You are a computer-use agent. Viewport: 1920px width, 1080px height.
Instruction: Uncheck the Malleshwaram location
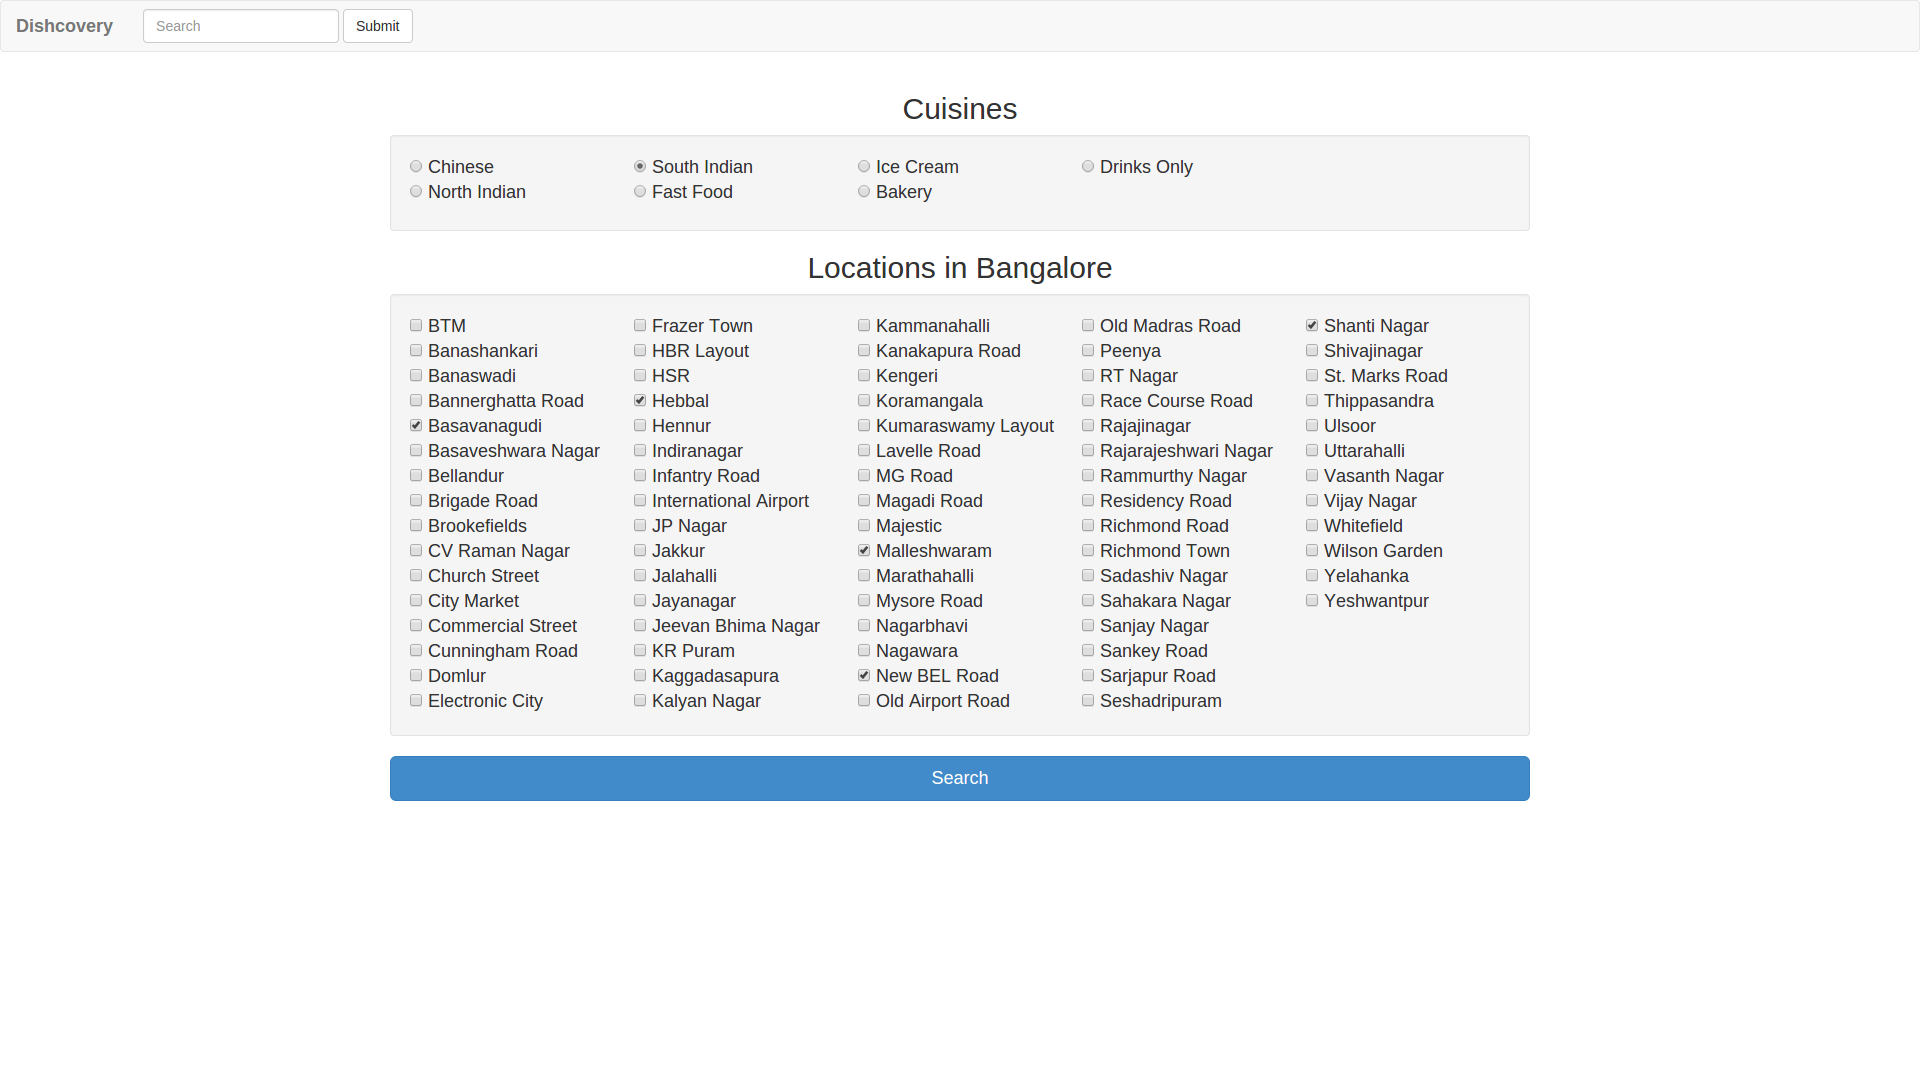click(864, 551)
